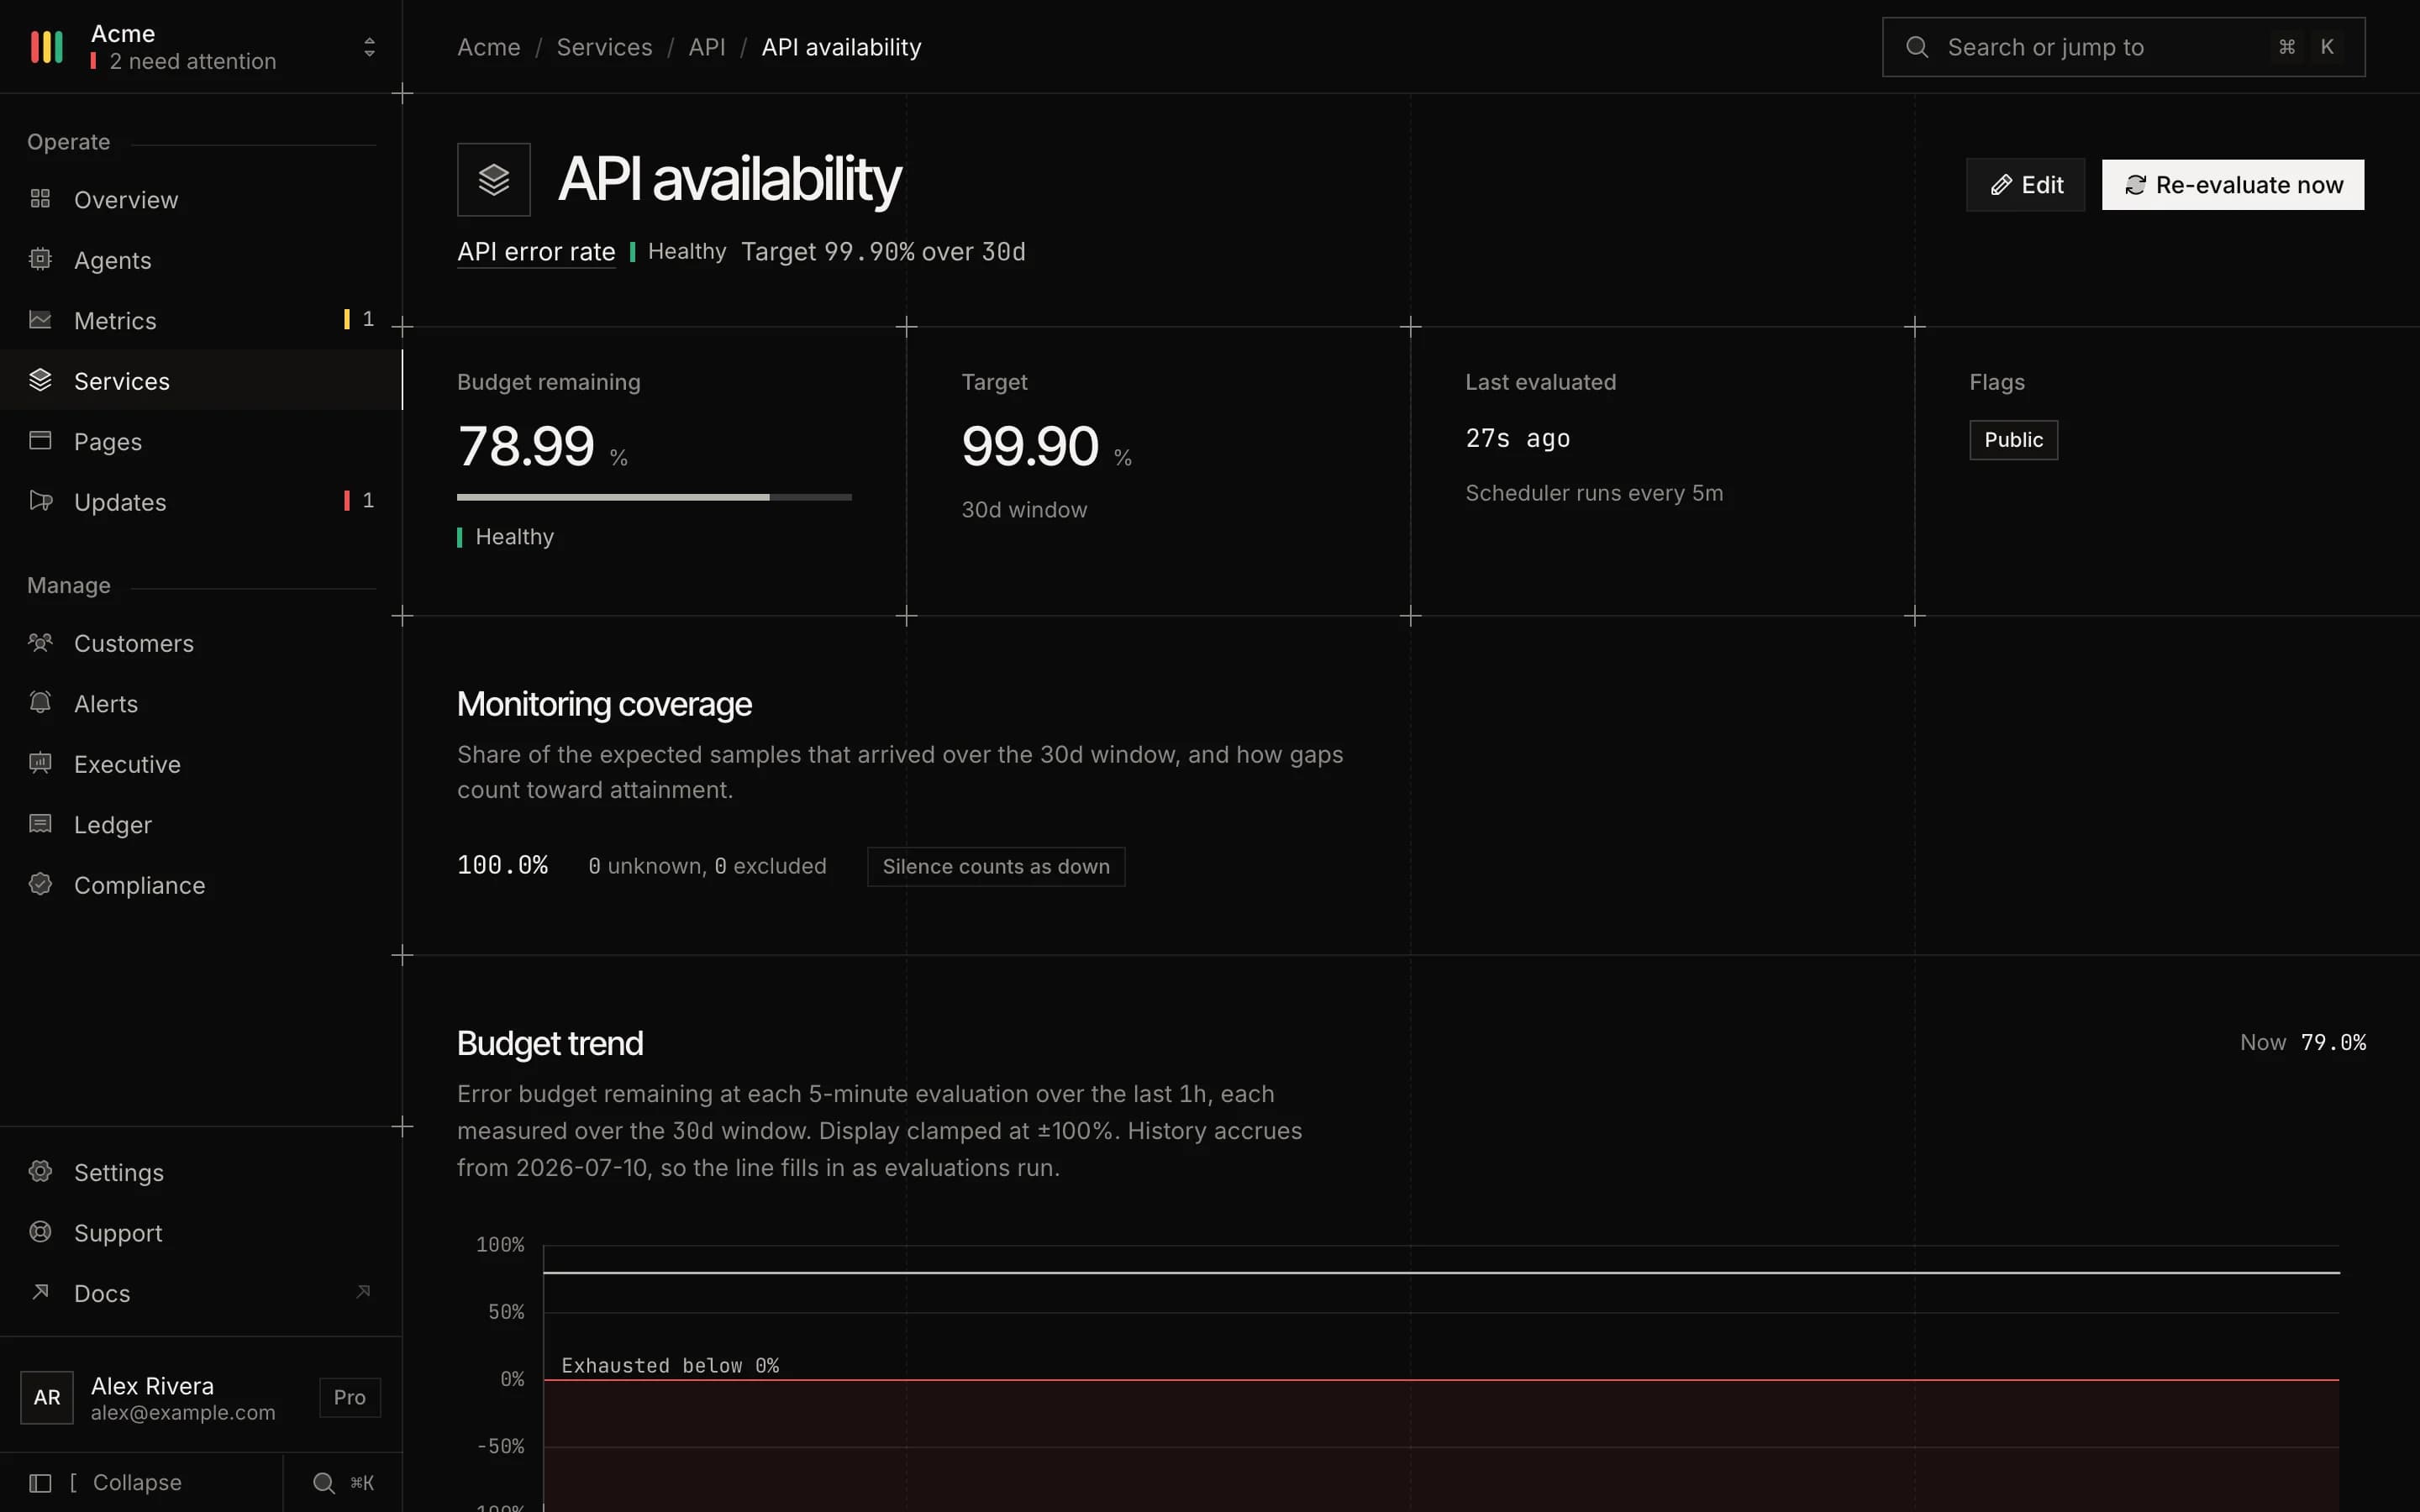Viewport: 2420px width, 1512px height.
Task: Open the Compliance badge icon
Action: 40,884
